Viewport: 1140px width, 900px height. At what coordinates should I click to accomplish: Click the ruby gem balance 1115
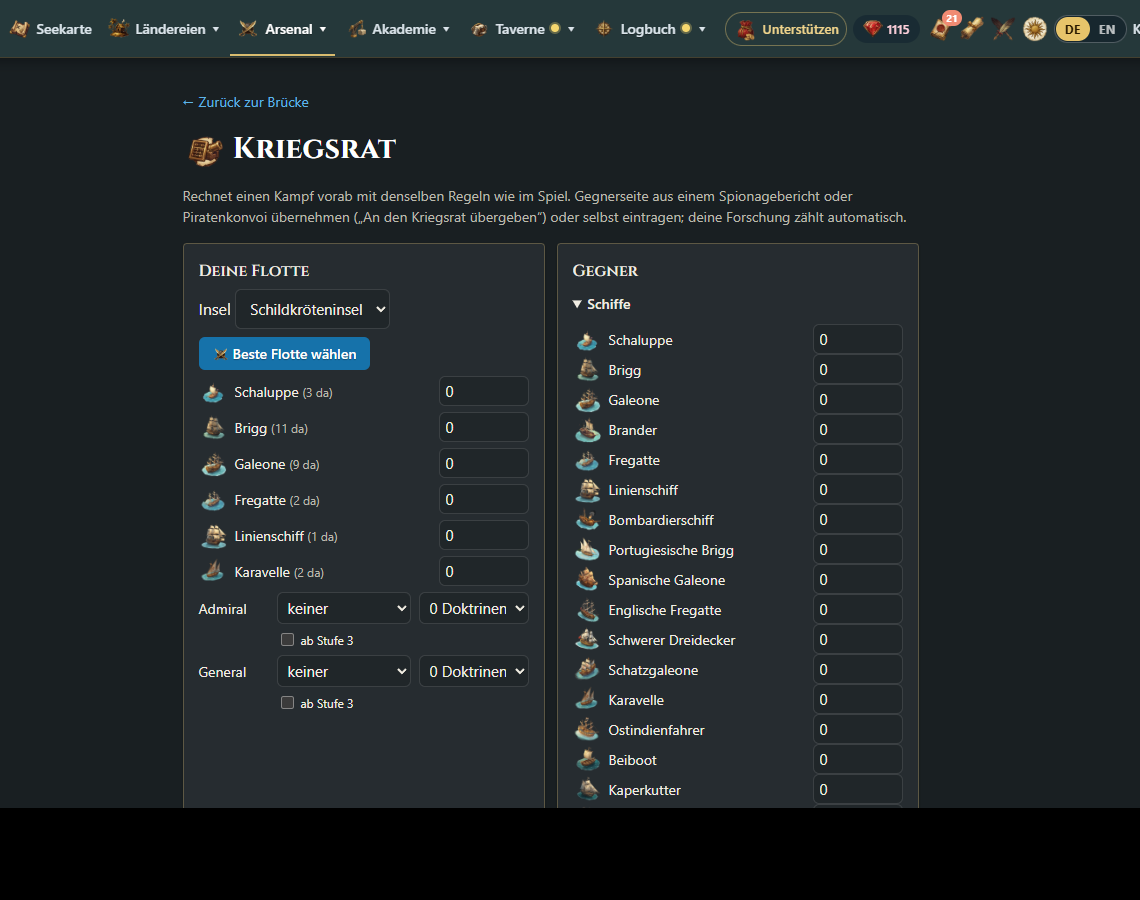[886, 29]
